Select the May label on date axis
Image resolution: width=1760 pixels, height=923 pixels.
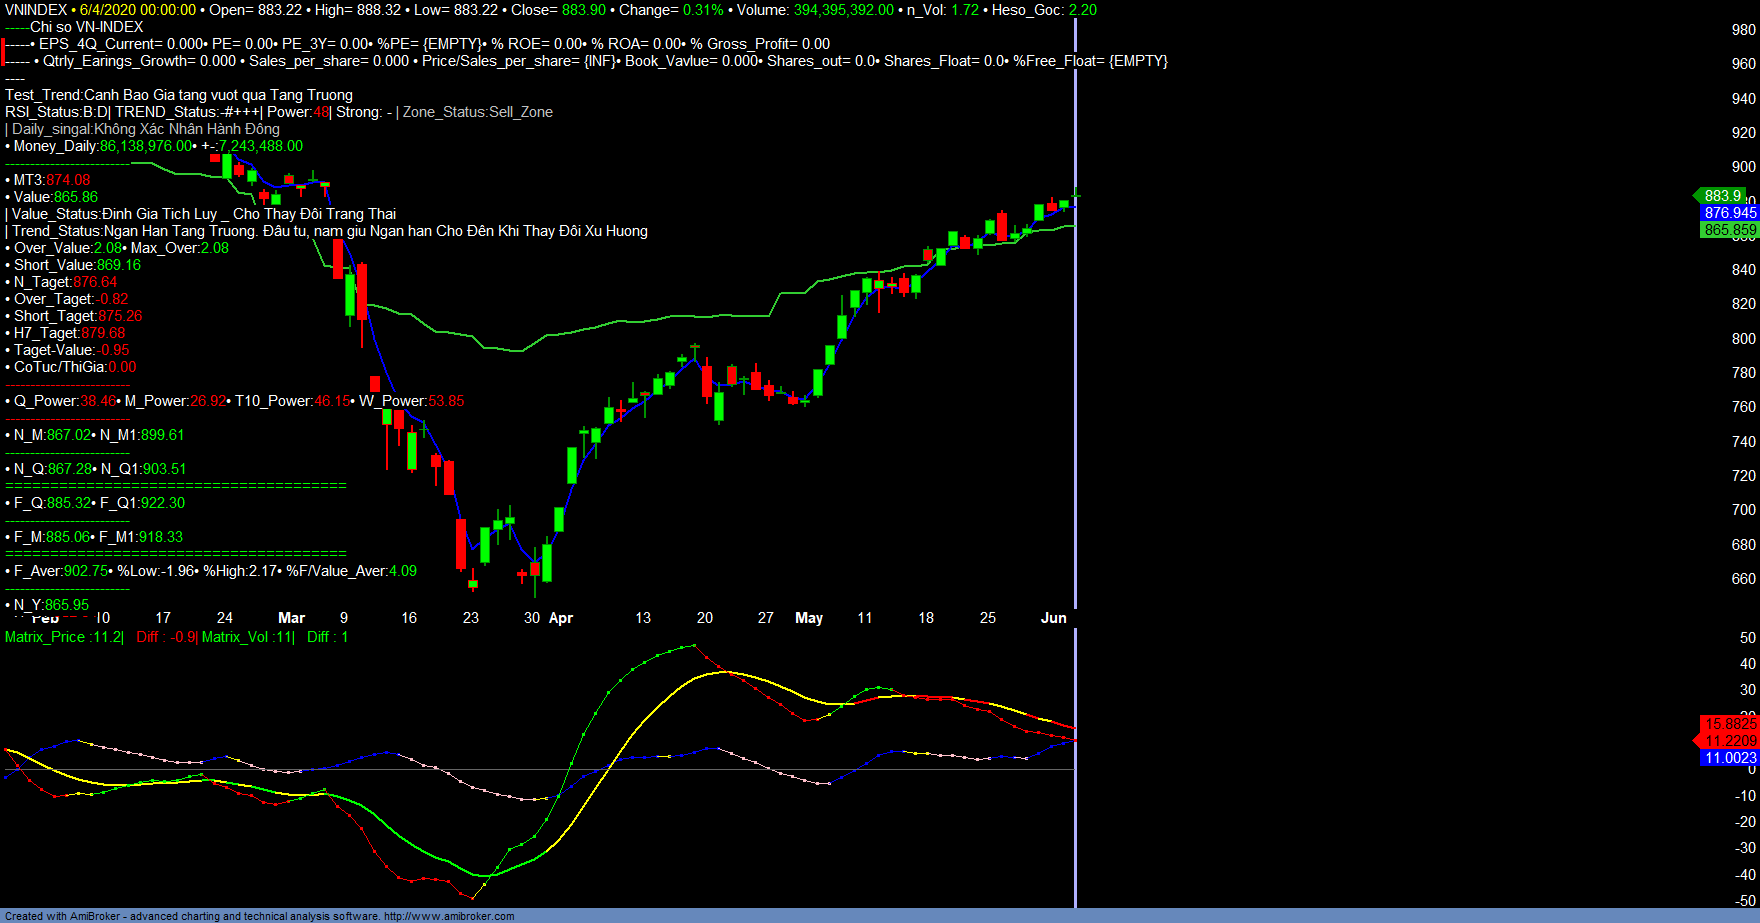(809, 618)
